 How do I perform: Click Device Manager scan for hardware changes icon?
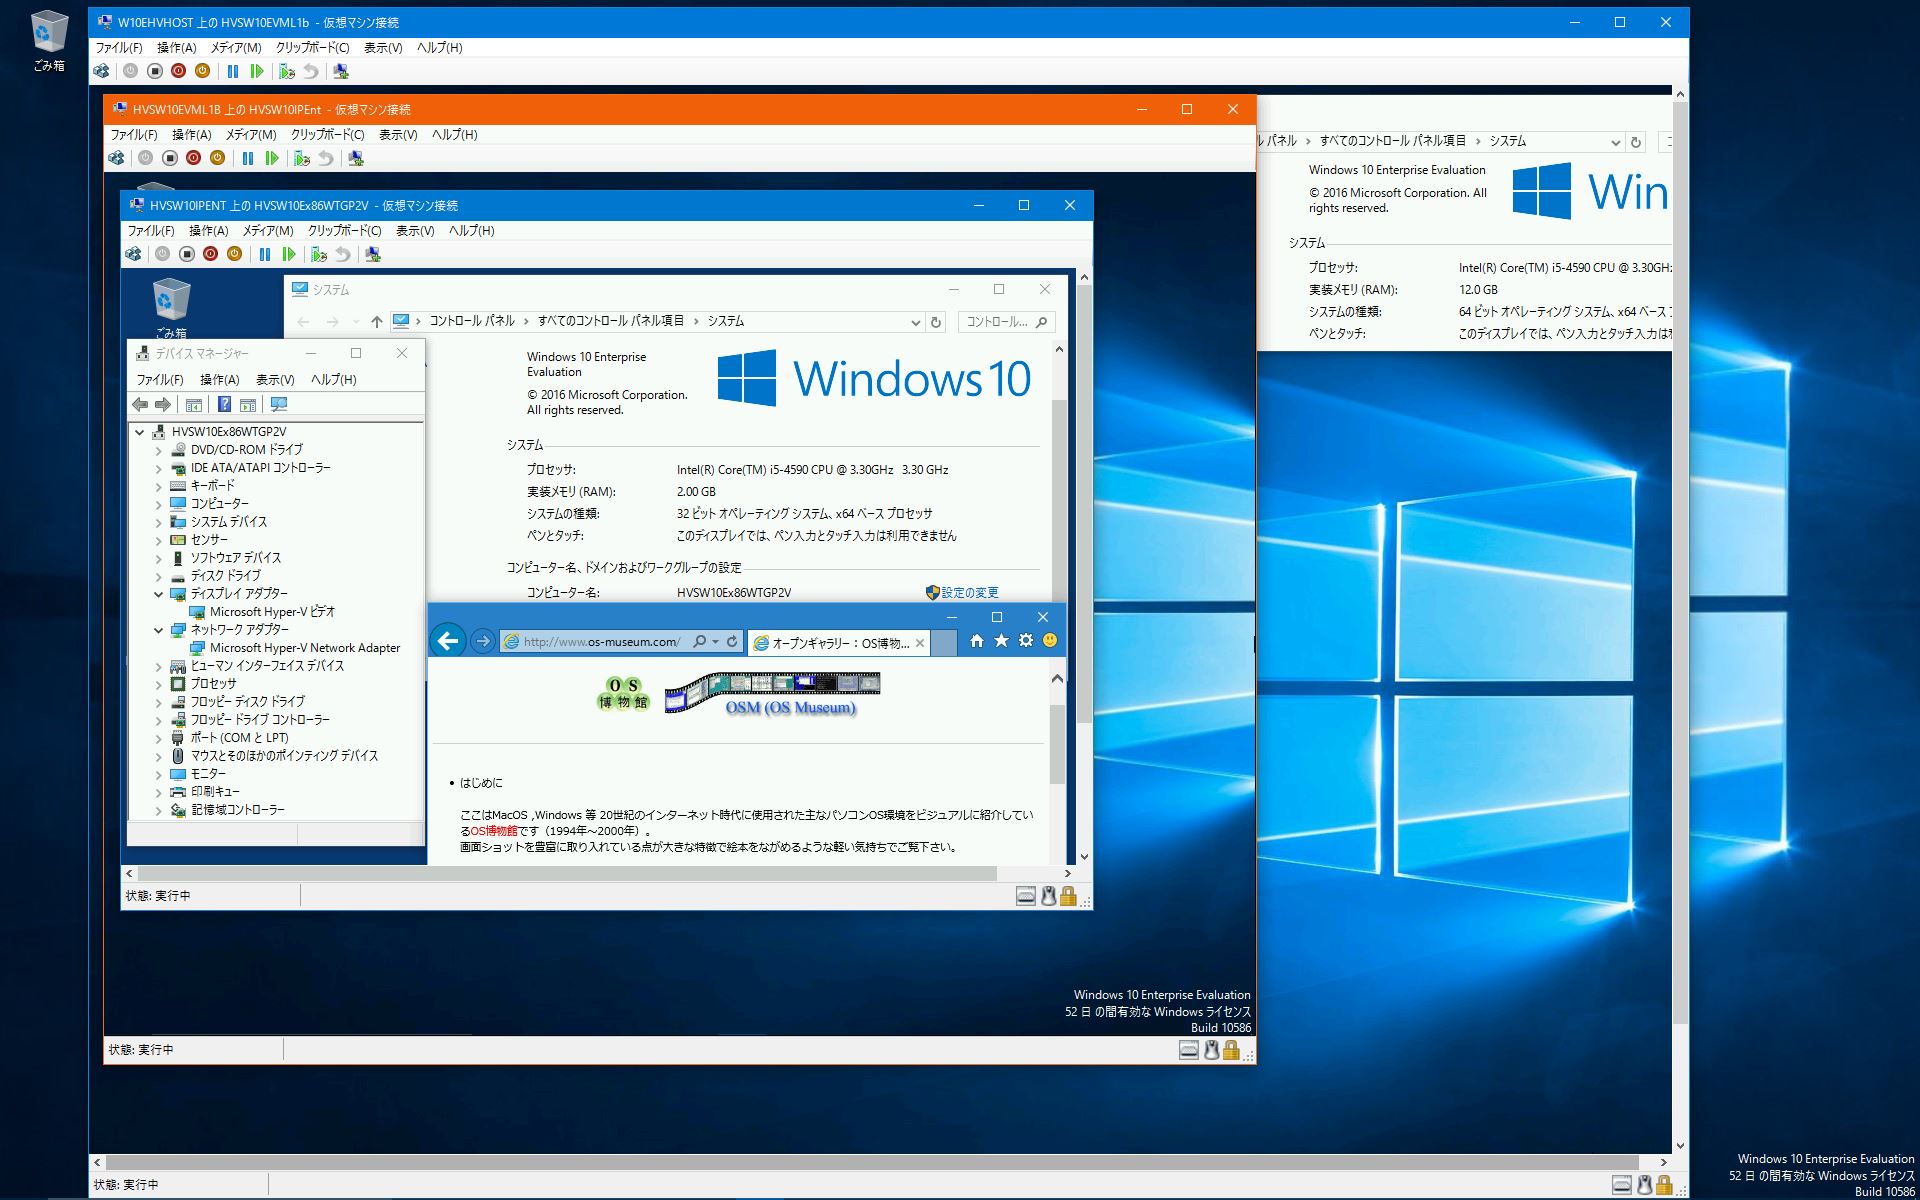279,404
